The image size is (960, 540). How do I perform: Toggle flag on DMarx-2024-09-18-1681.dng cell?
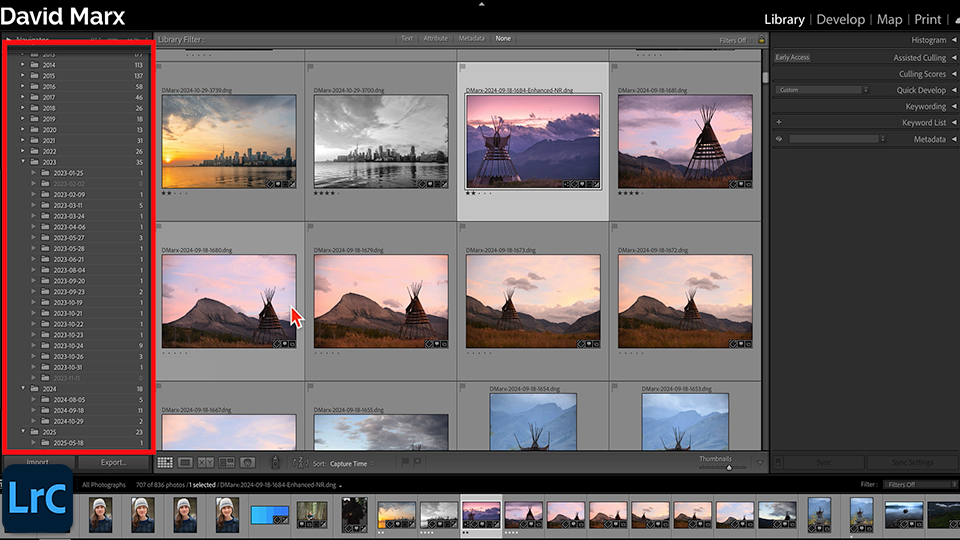[x=614, y=67]
